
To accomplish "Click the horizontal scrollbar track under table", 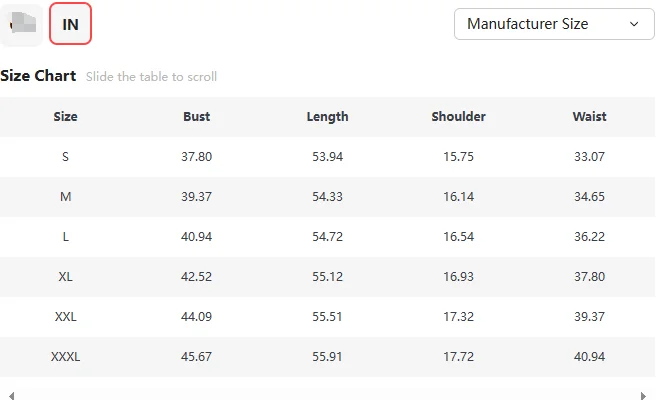I will (327, 395).
